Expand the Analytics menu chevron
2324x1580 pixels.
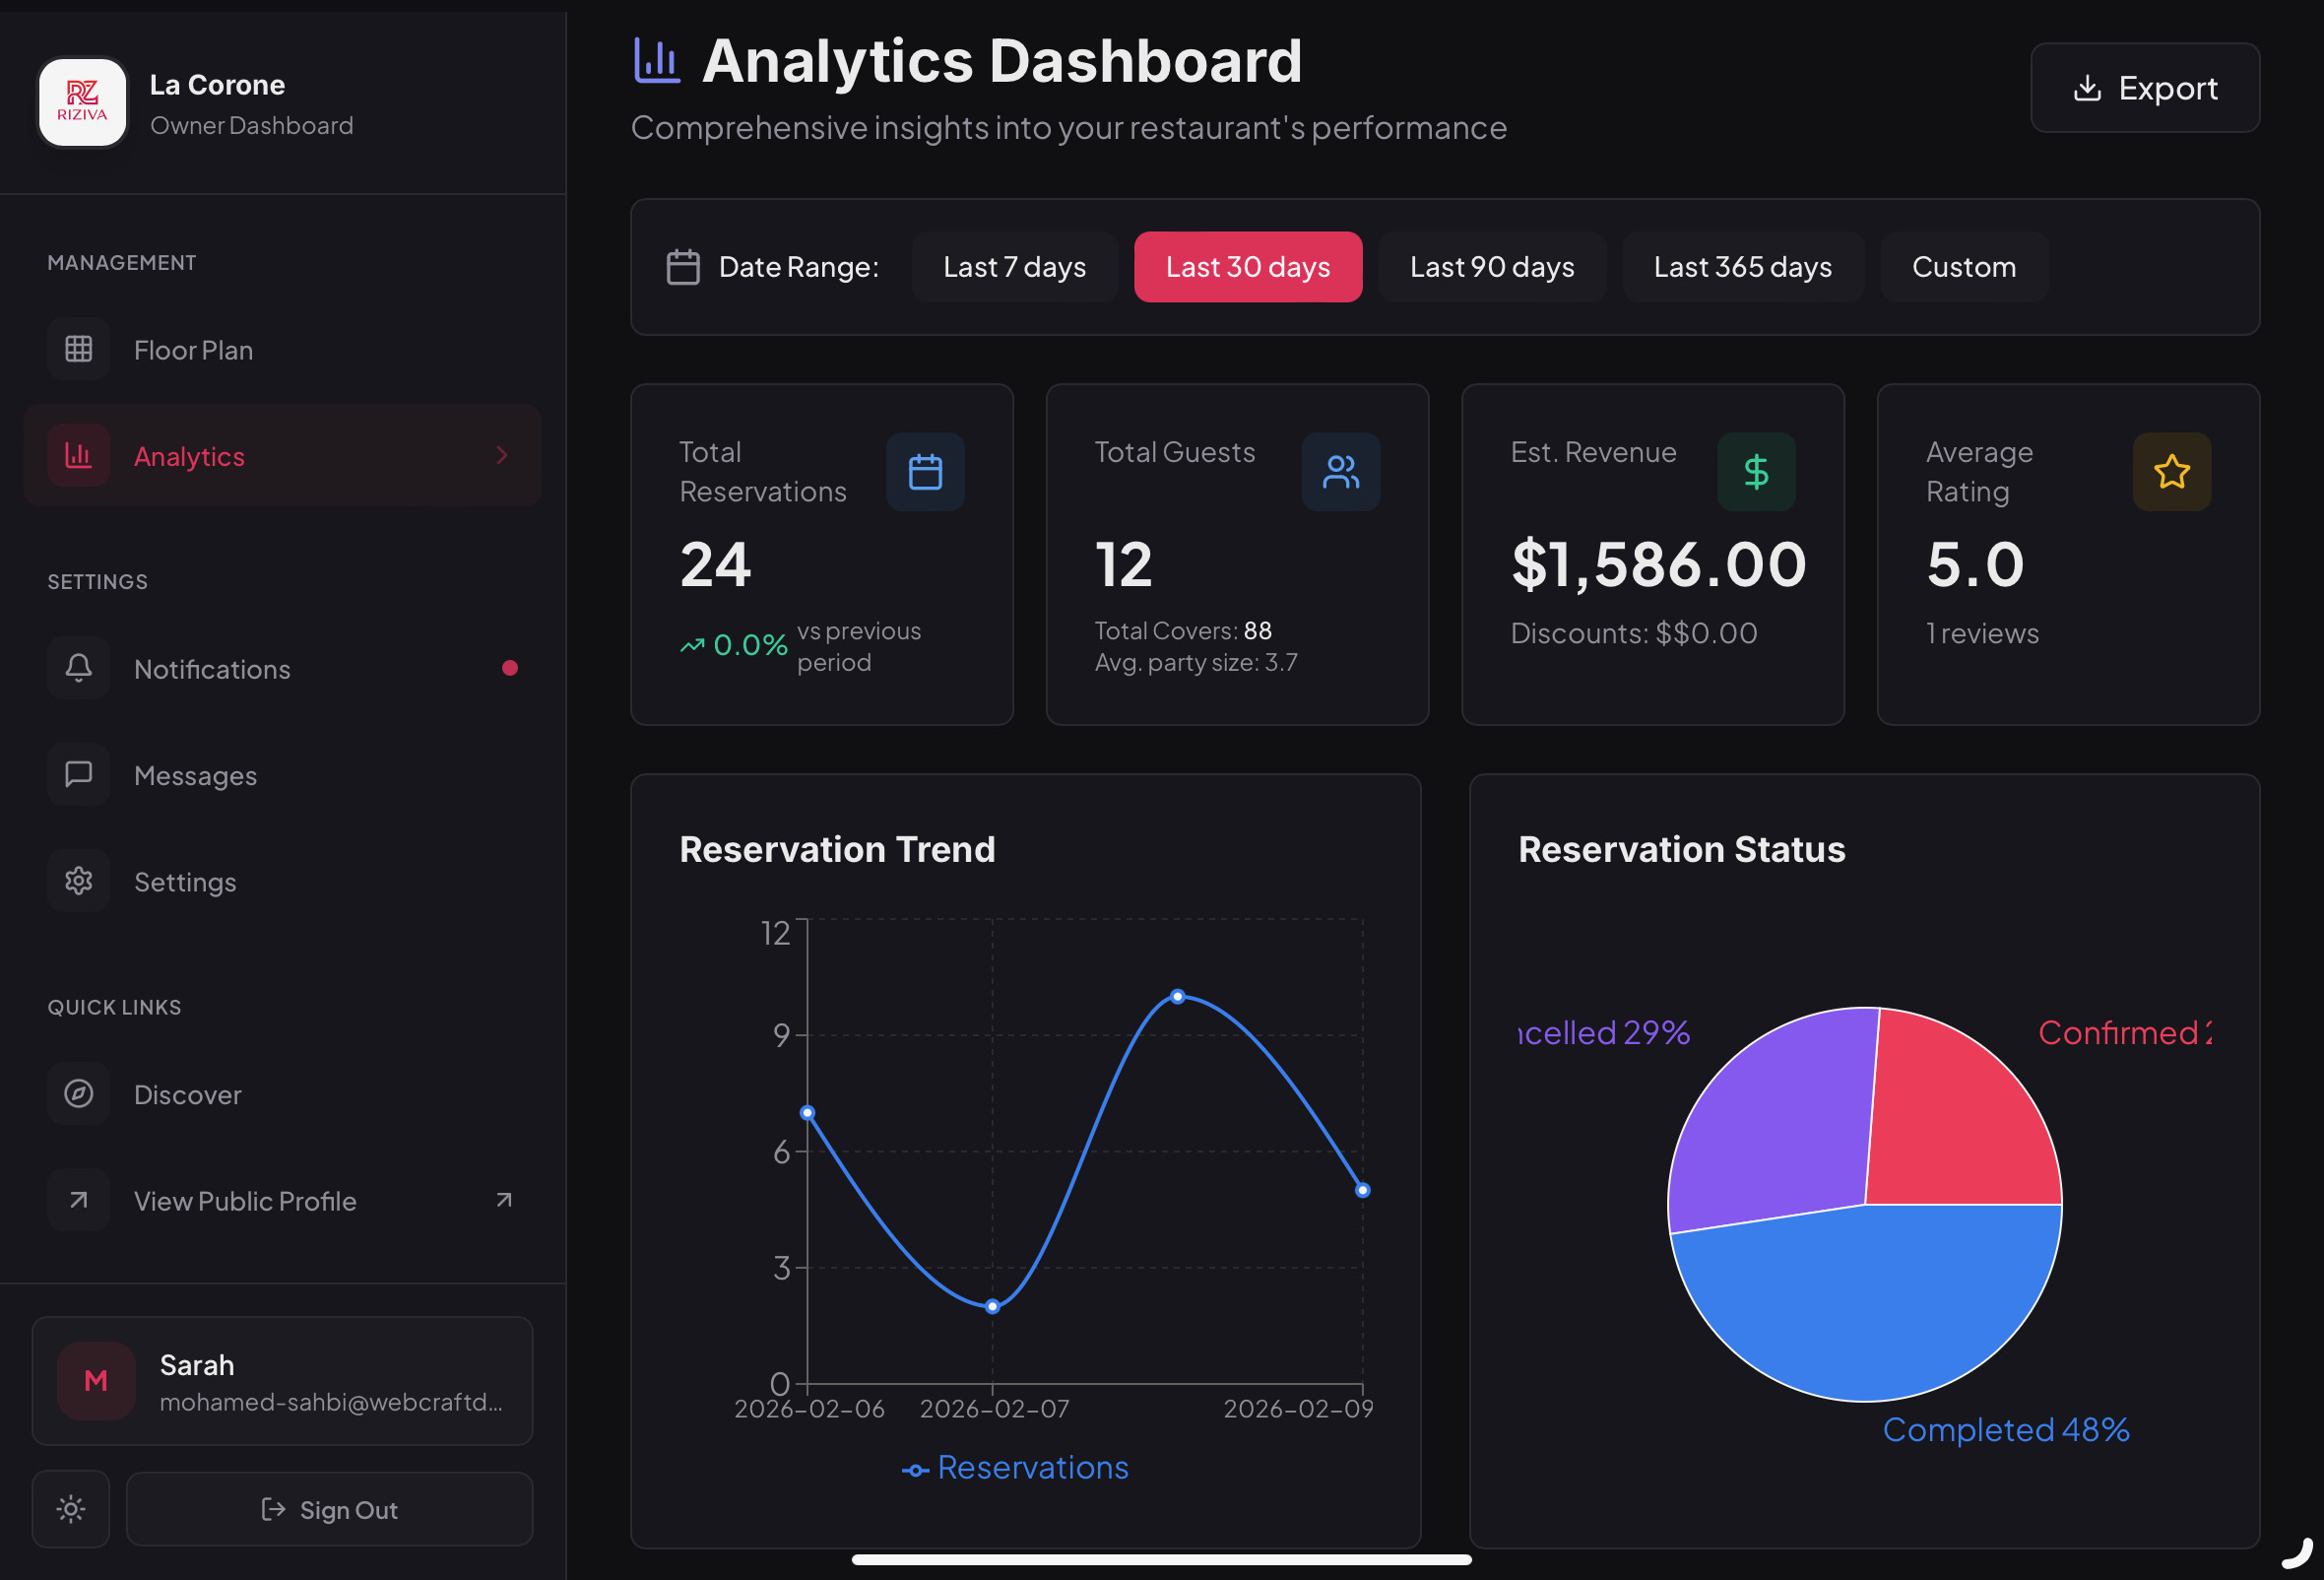[502, 456]
